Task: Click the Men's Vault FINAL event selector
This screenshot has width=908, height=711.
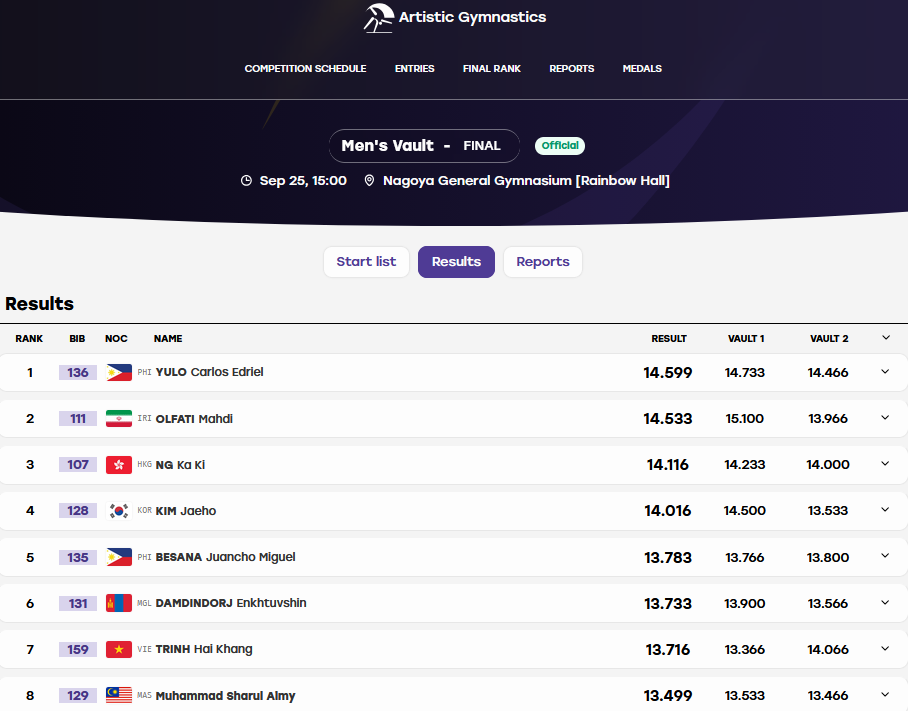Action: click(x=424, y=146)
